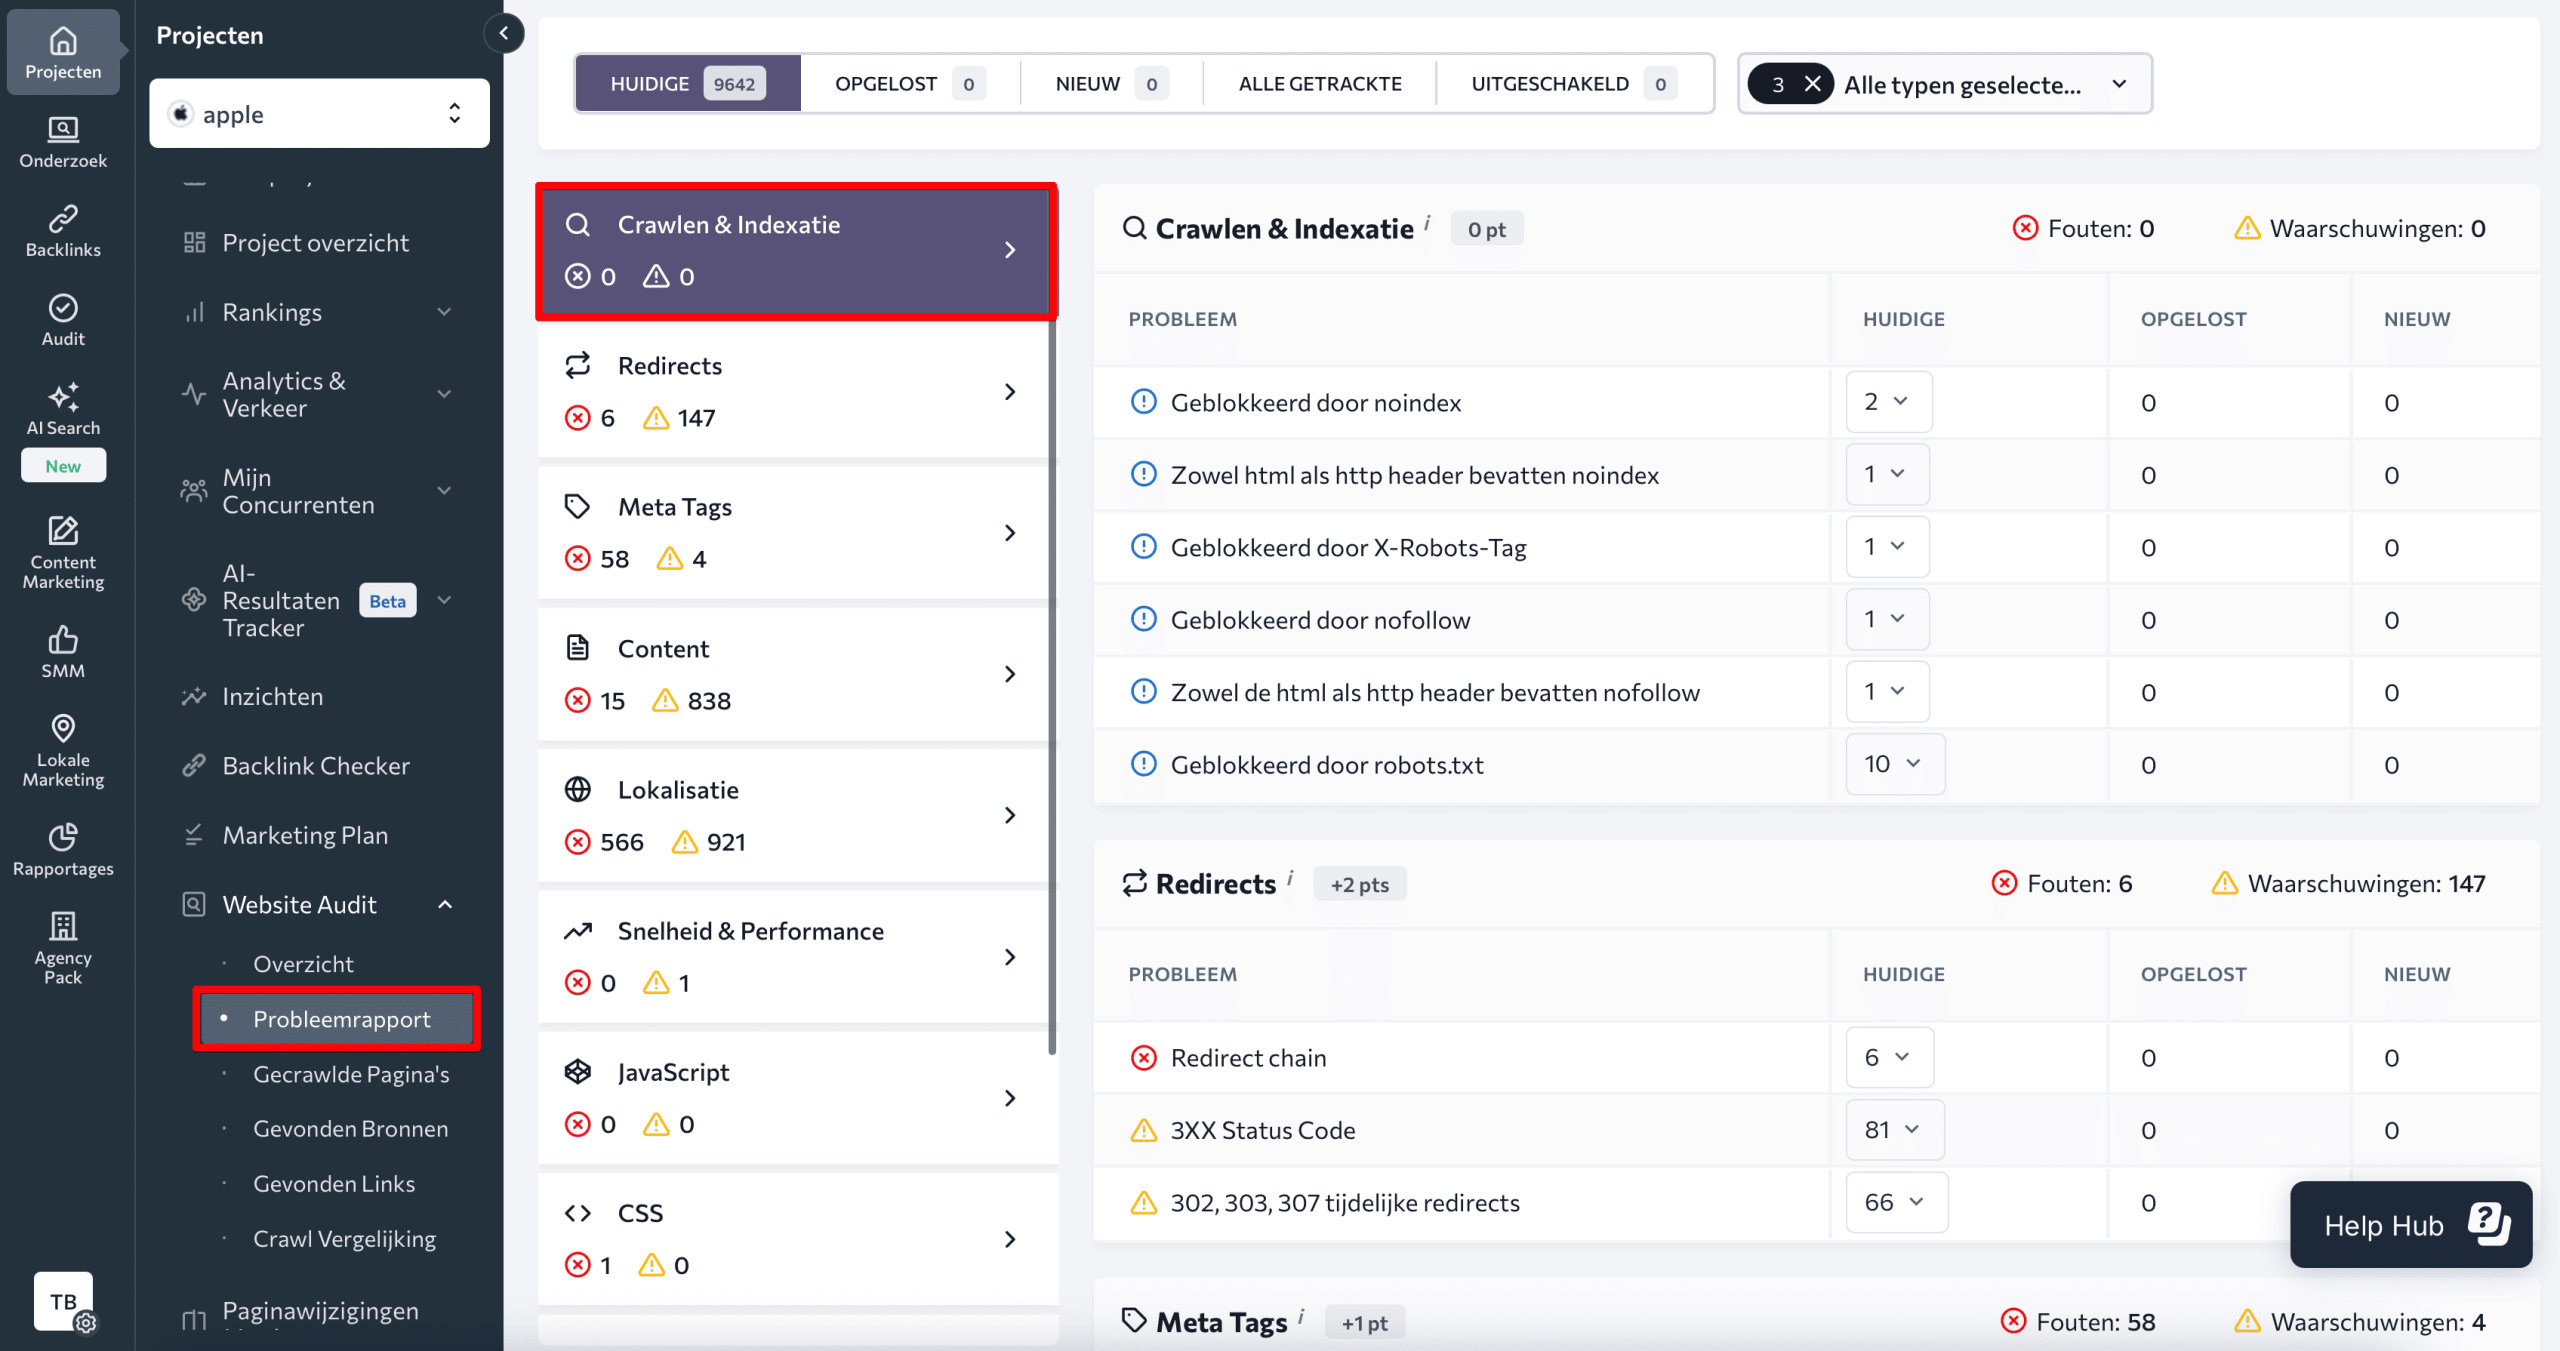The height and width of the screenshot is (1351, 2560).
Task: Select the CSS category card
Action: tap(796, 1239)
